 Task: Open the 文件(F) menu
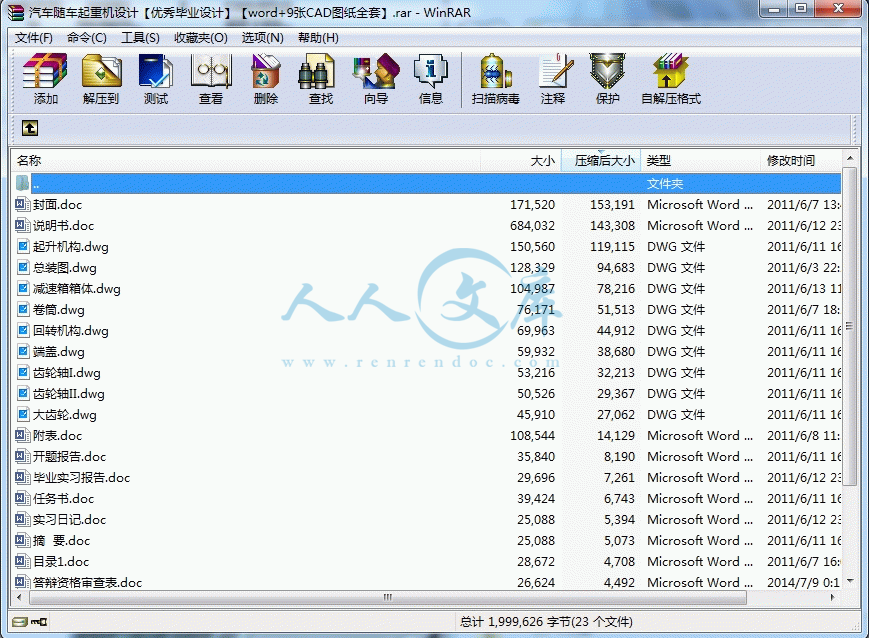pyautogui.click(x=33, y=38)
